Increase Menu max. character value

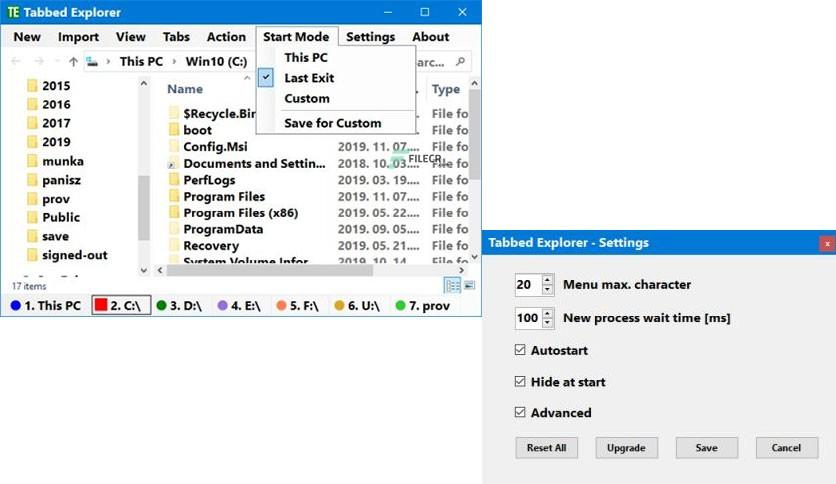[548, 279]
